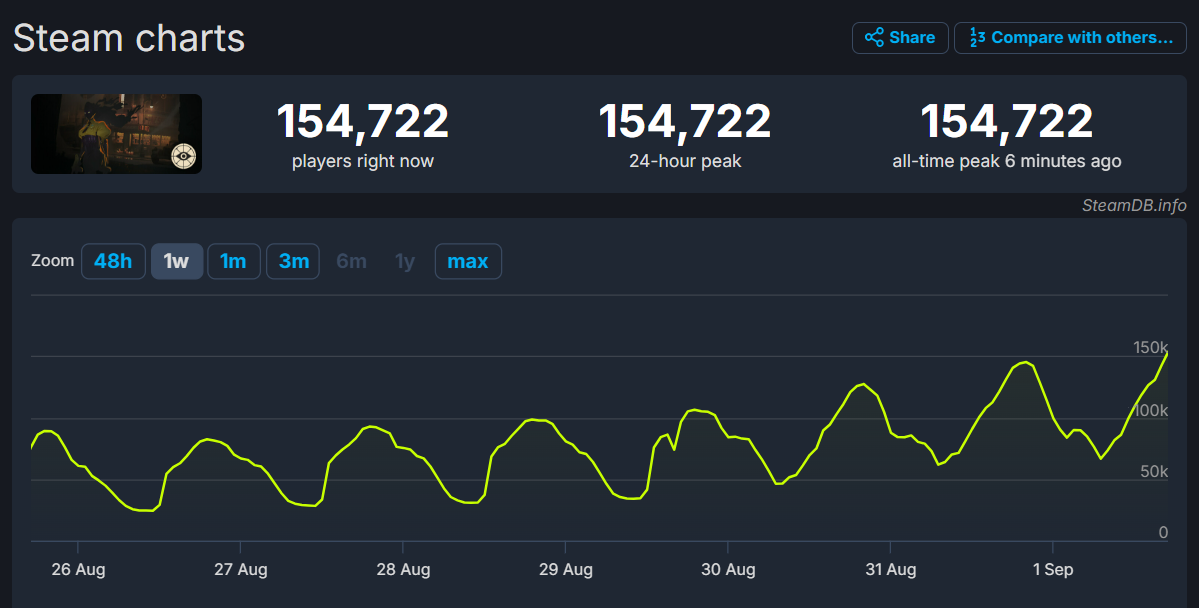Click the 29 Aug axis label

tap(566, 570)
